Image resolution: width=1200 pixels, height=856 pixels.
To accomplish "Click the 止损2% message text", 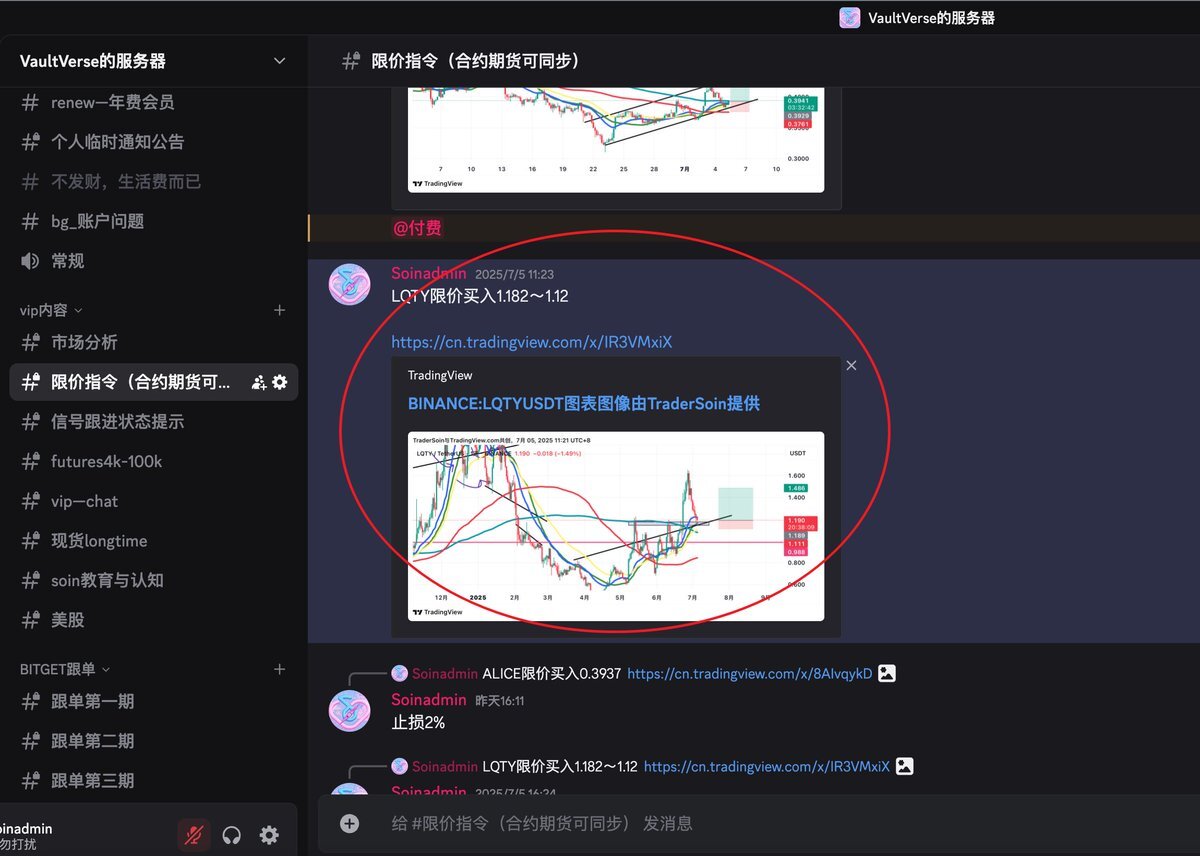I will [418, 722].
